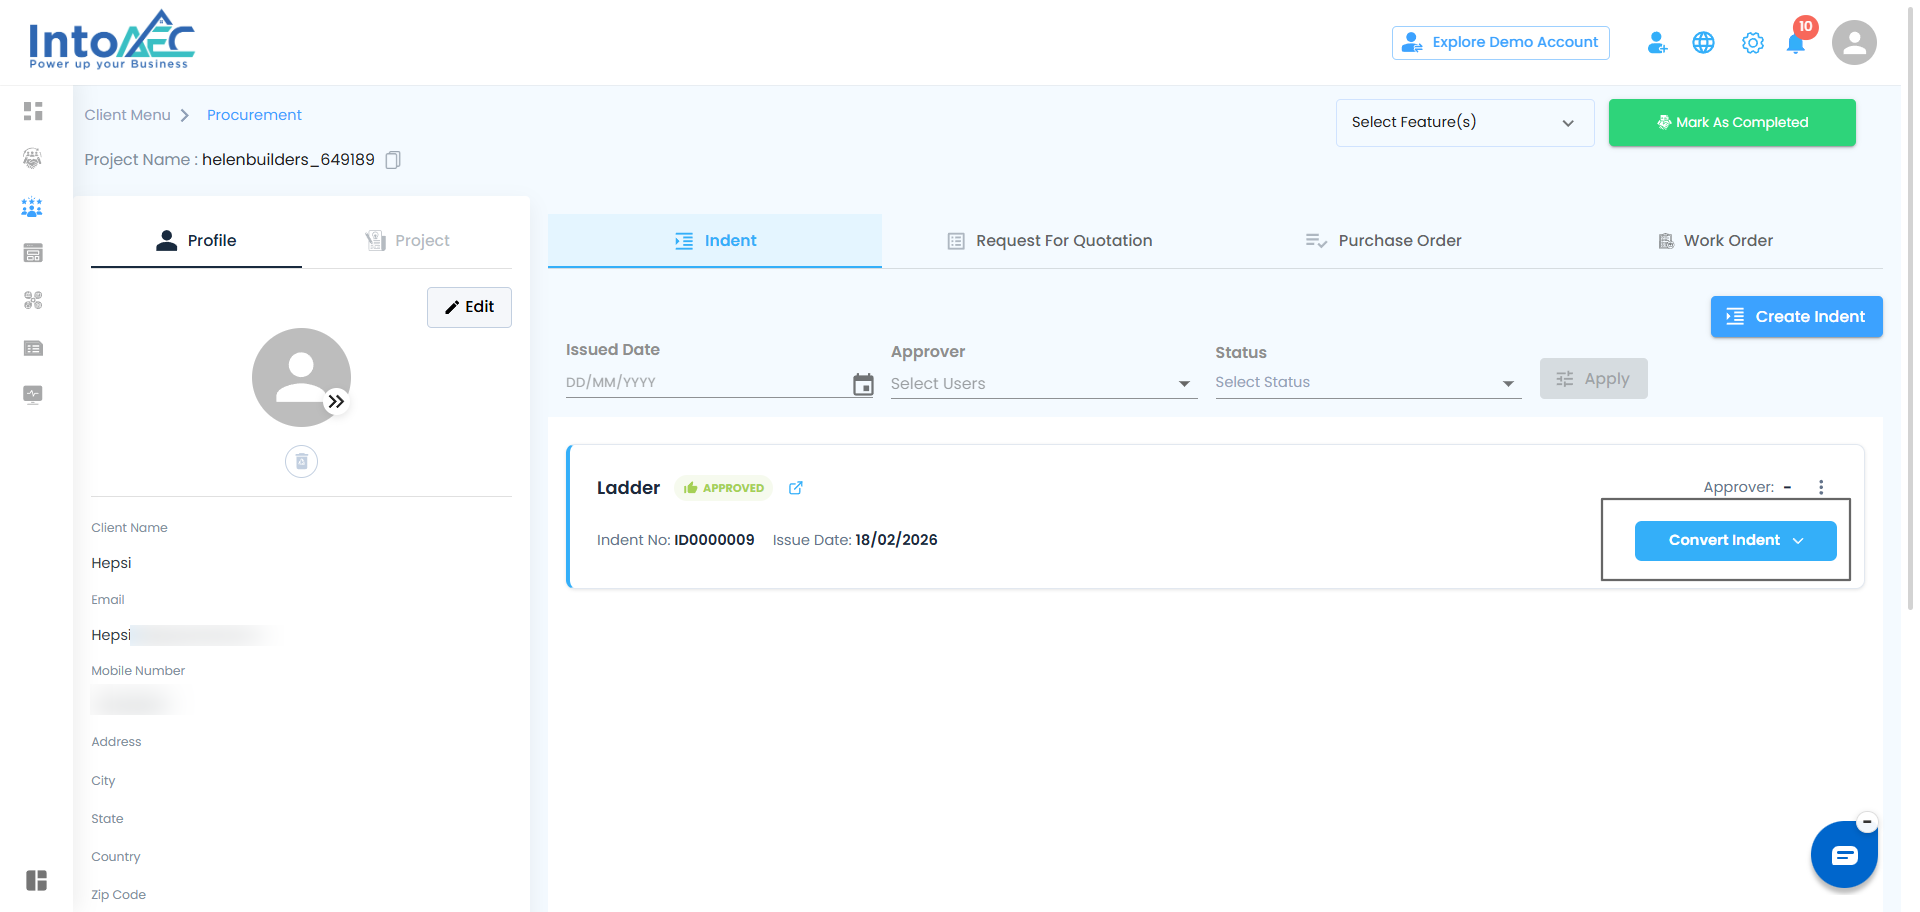Open the four-circle modules icon in sidebar
The height and width of the screenshot is (912, 1920).
[33, 300]
